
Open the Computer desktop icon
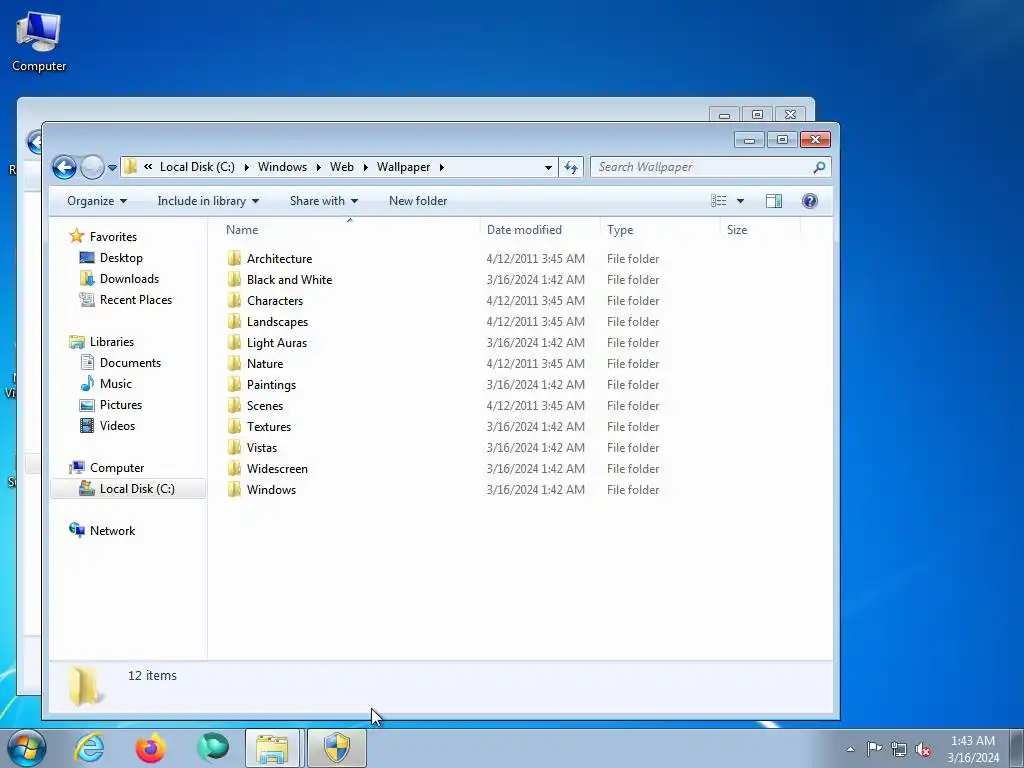click(x=39, y=40)
